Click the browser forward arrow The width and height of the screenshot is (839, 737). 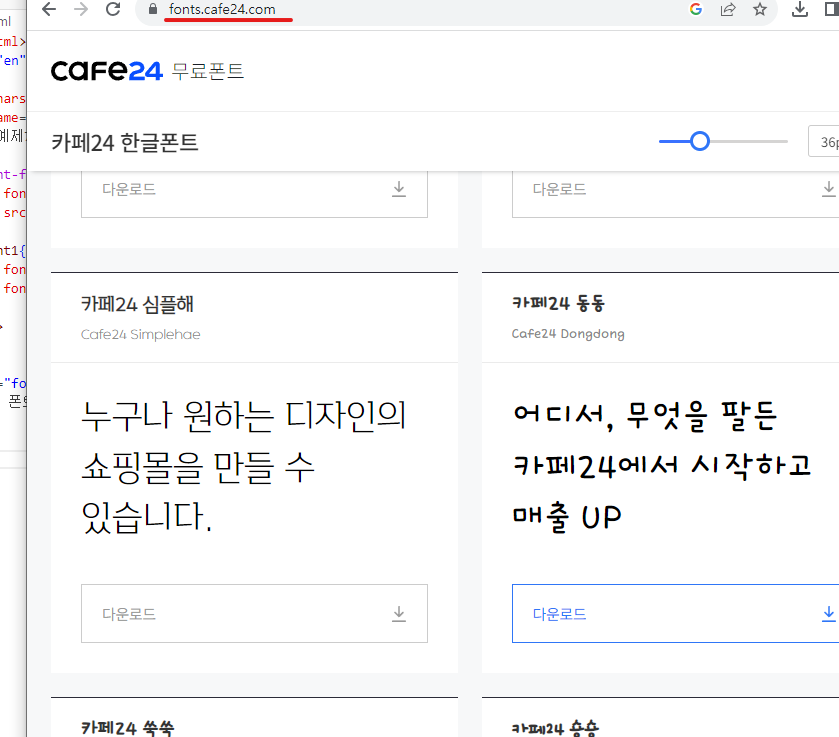pyautogui.click(x=81, y=9)
